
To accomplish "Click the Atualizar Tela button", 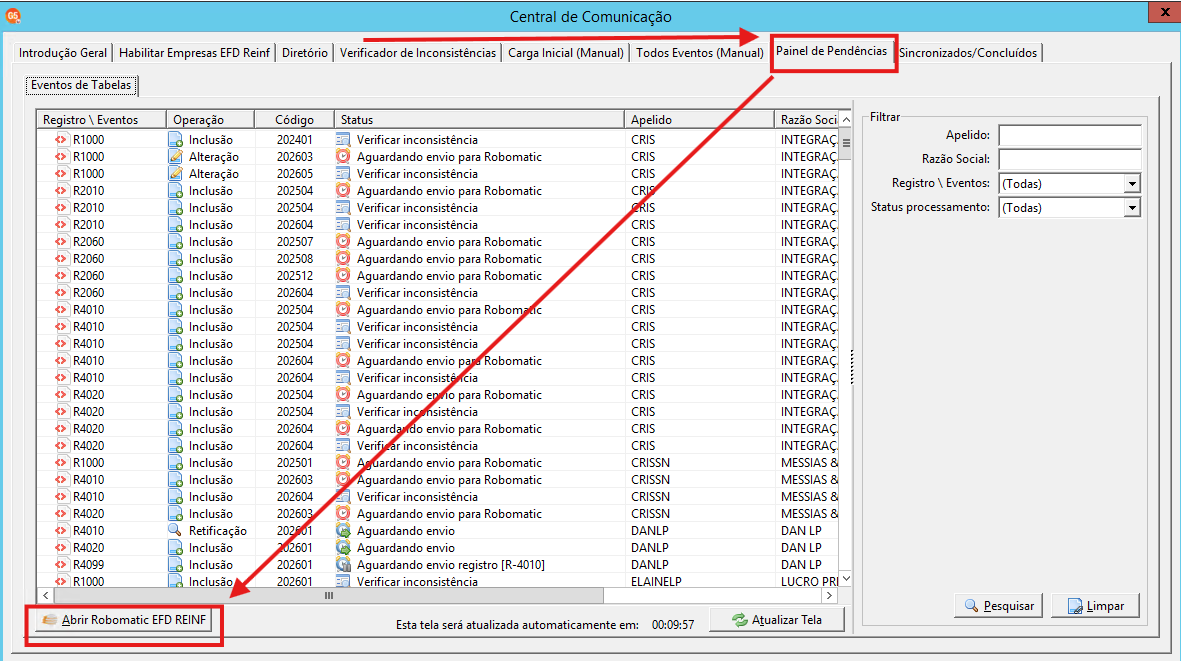I will [777, 620].
